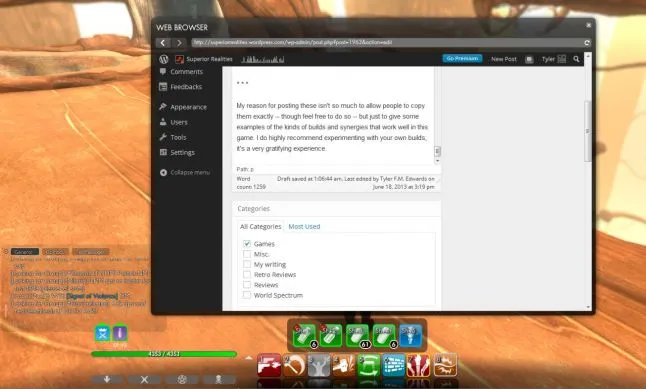Use the green ability in the hotbar
646x389 pixels.
point(368,365)
